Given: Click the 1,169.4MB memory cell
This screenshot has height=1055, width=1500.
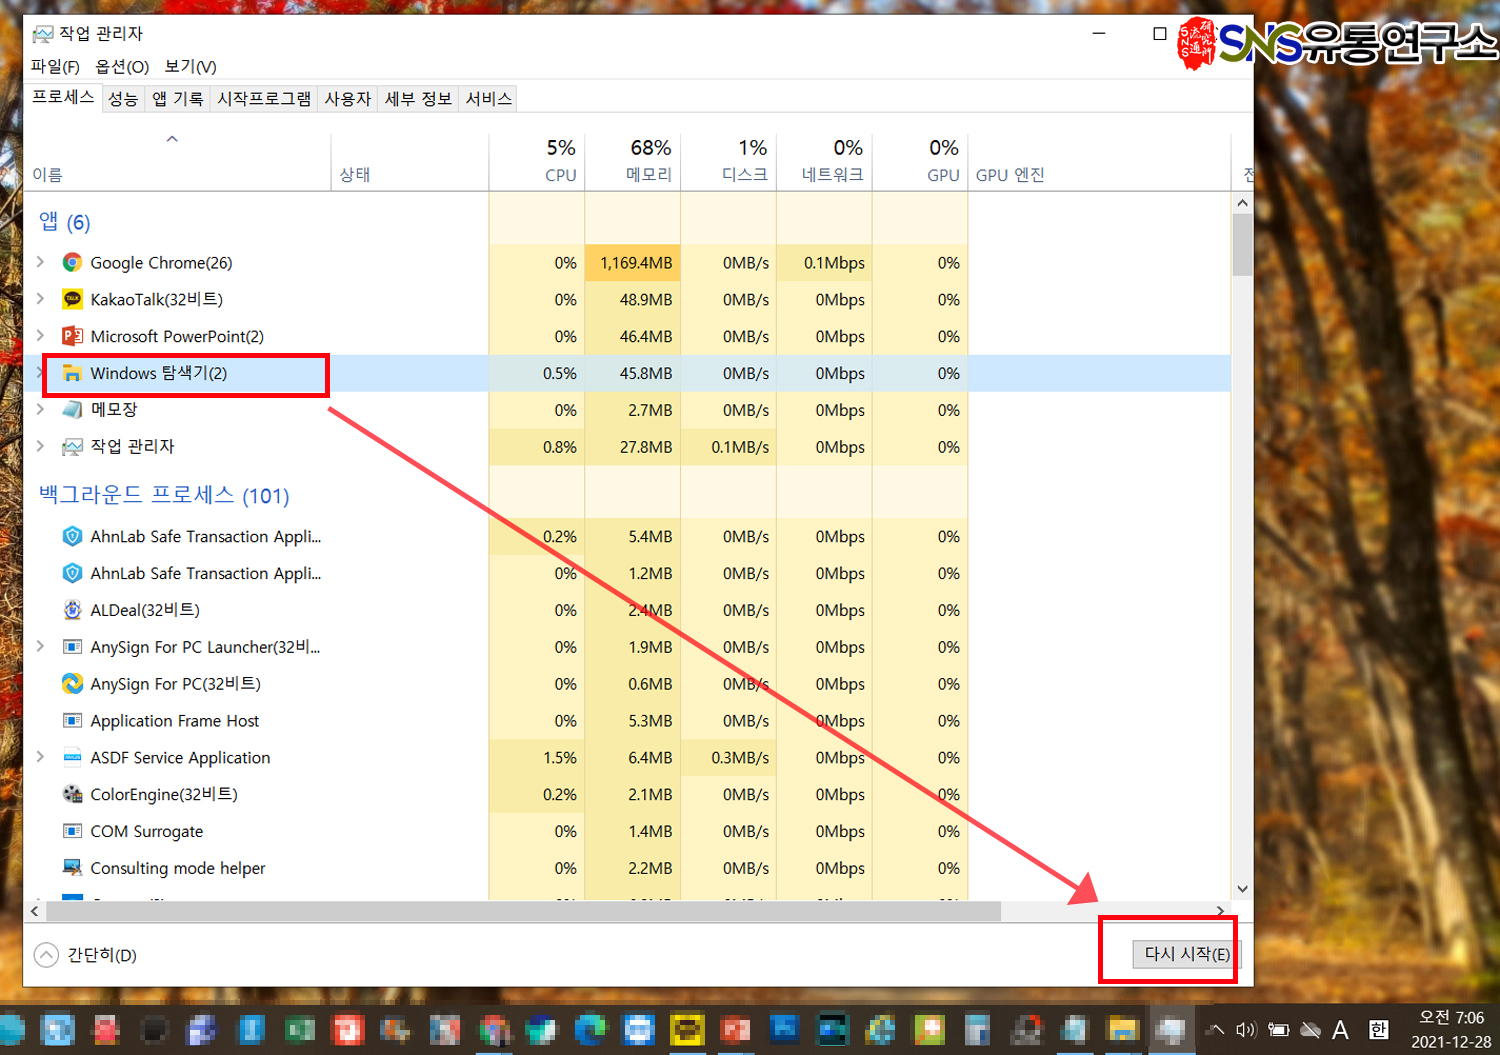Looking at the screenshot, I should point(633,263).
